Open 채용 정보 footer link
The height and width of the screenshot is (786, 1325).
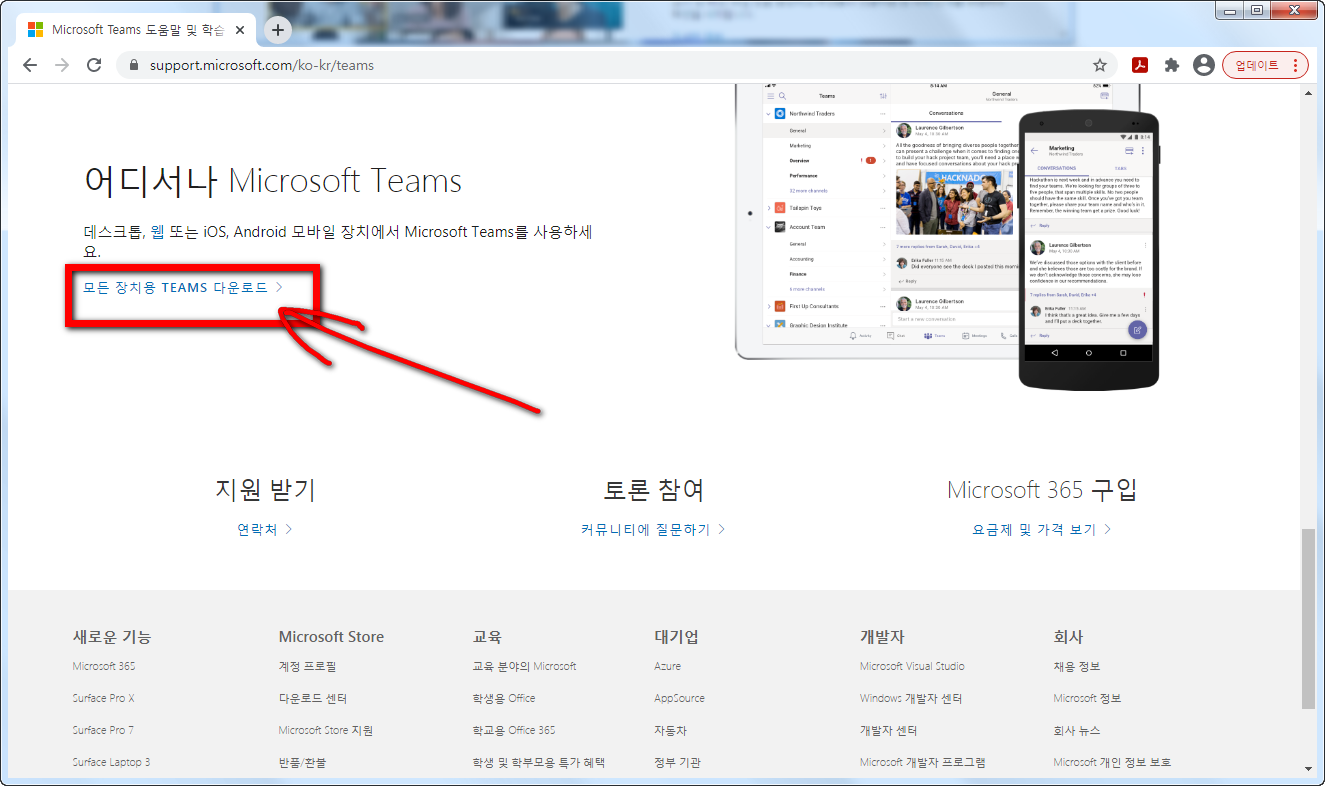tap(1076, 666)
